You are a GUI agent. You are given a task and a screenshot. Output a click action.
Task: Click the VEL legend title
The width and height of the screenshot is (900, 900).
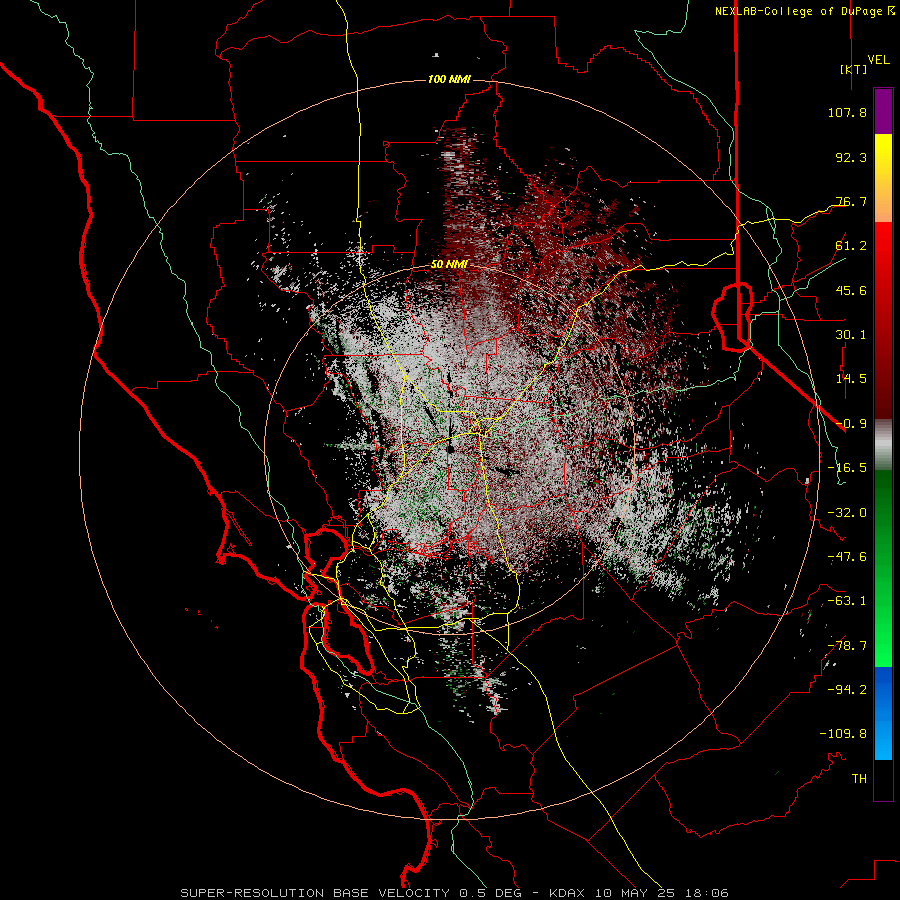click(x=878, y=60)
